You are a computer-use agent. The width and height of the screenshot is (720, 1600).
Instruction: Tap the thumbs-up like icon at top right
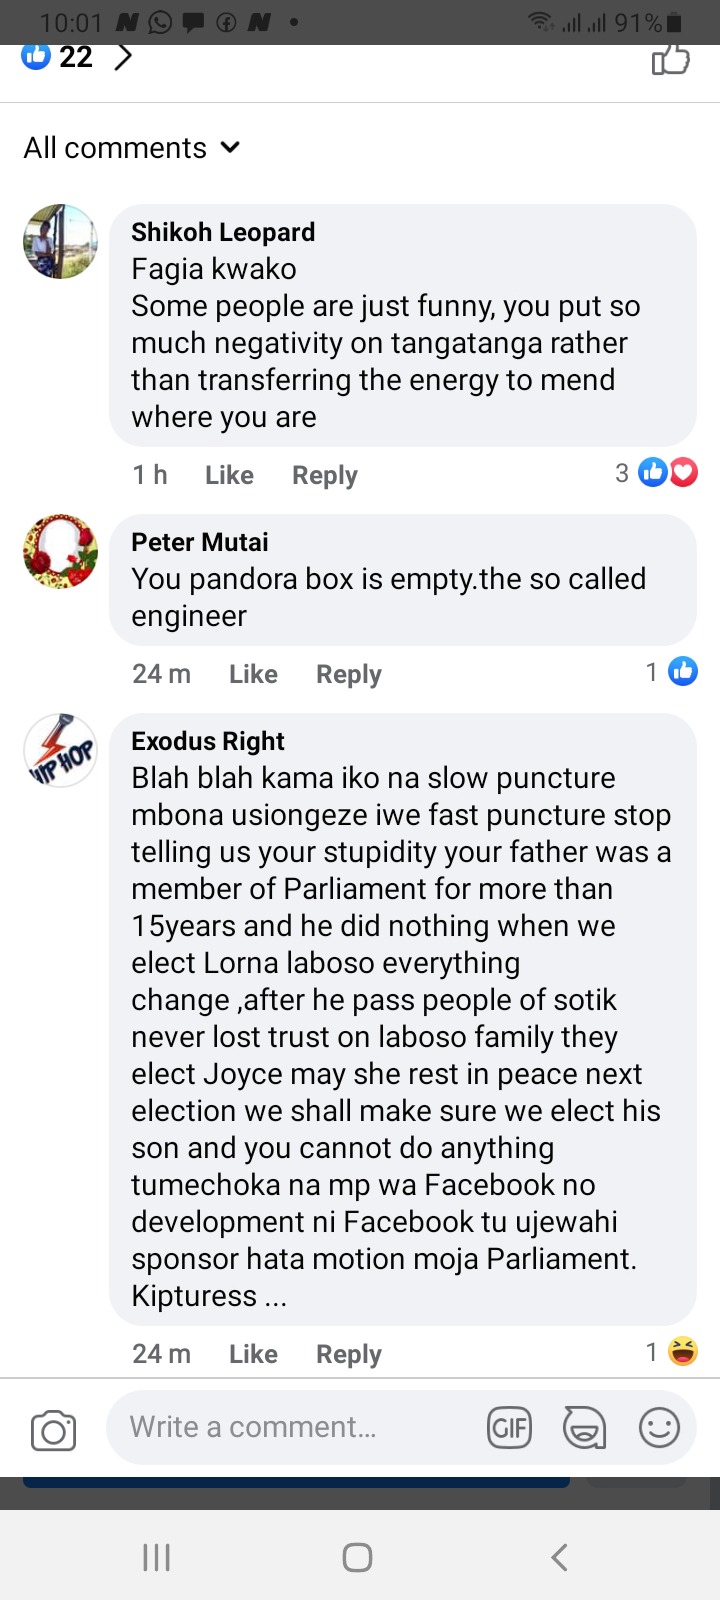coord(670,60)
